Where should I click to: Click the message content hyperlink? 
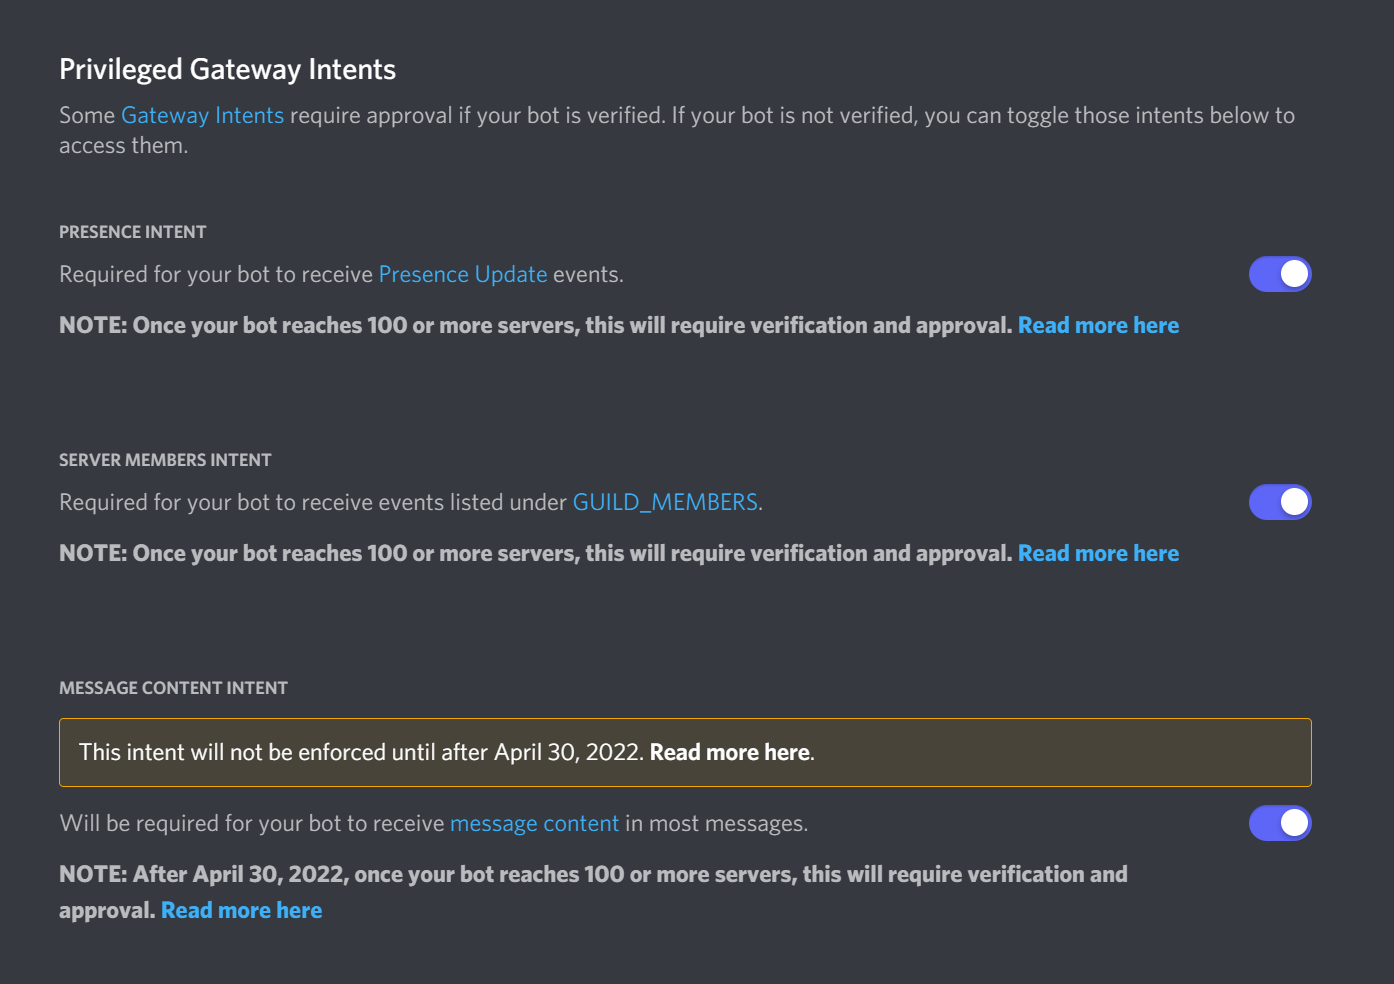click(534, 823)
